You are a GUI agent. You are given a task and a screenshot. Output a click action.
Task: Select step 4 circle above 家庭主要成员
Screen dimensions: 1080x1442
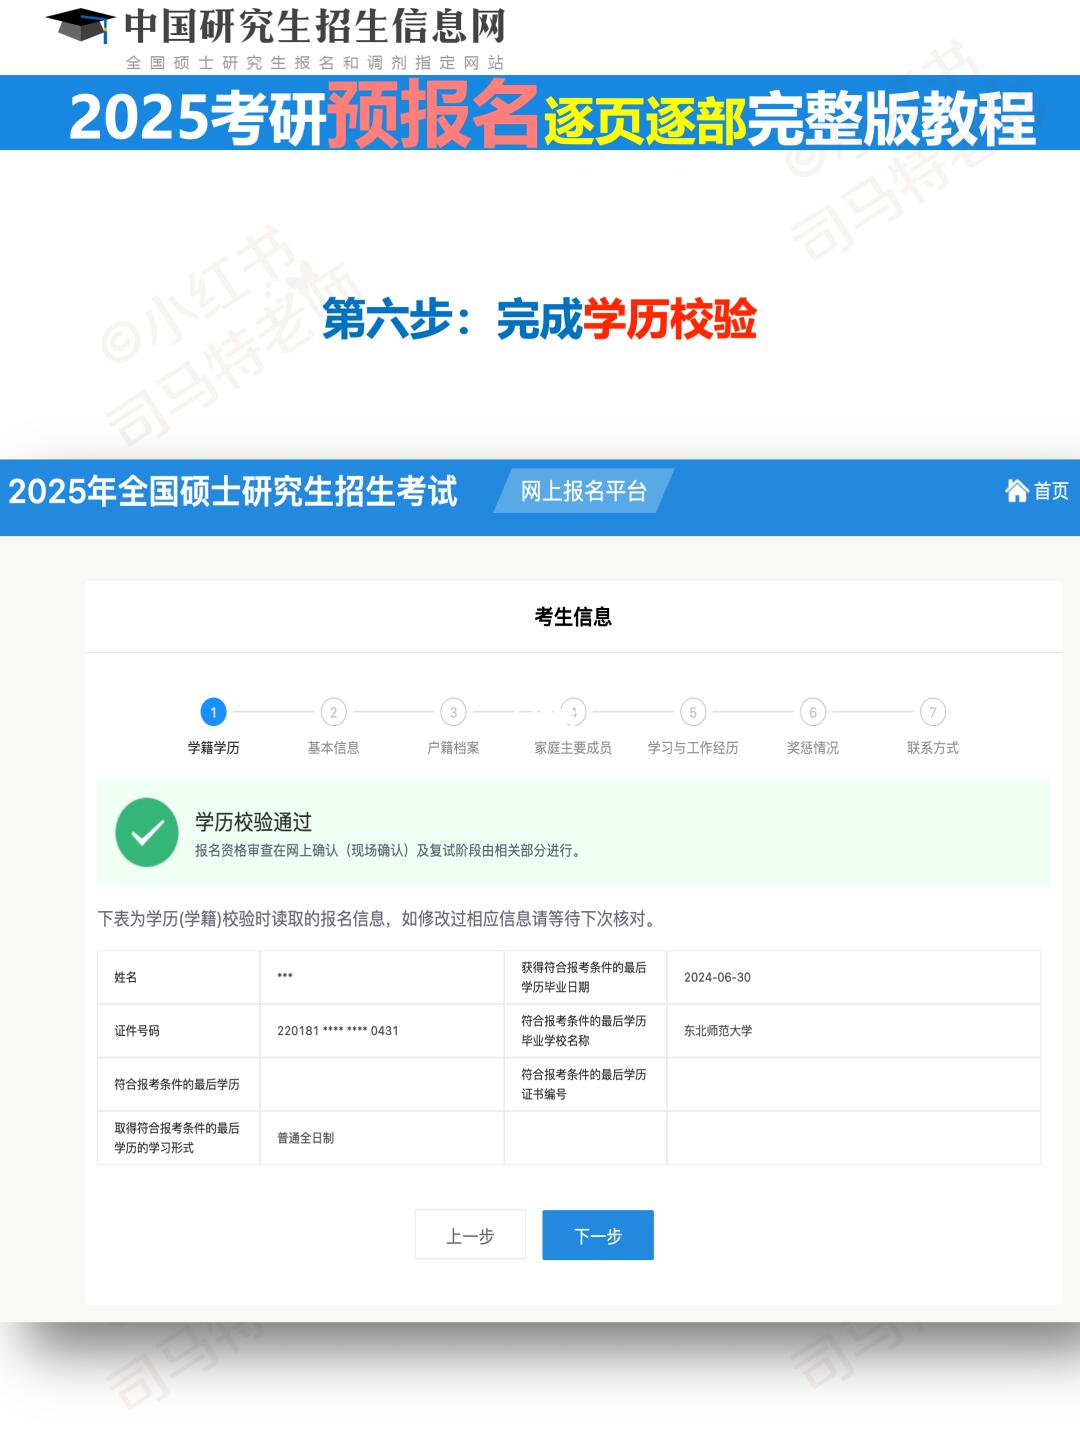[x=573, y=712]
